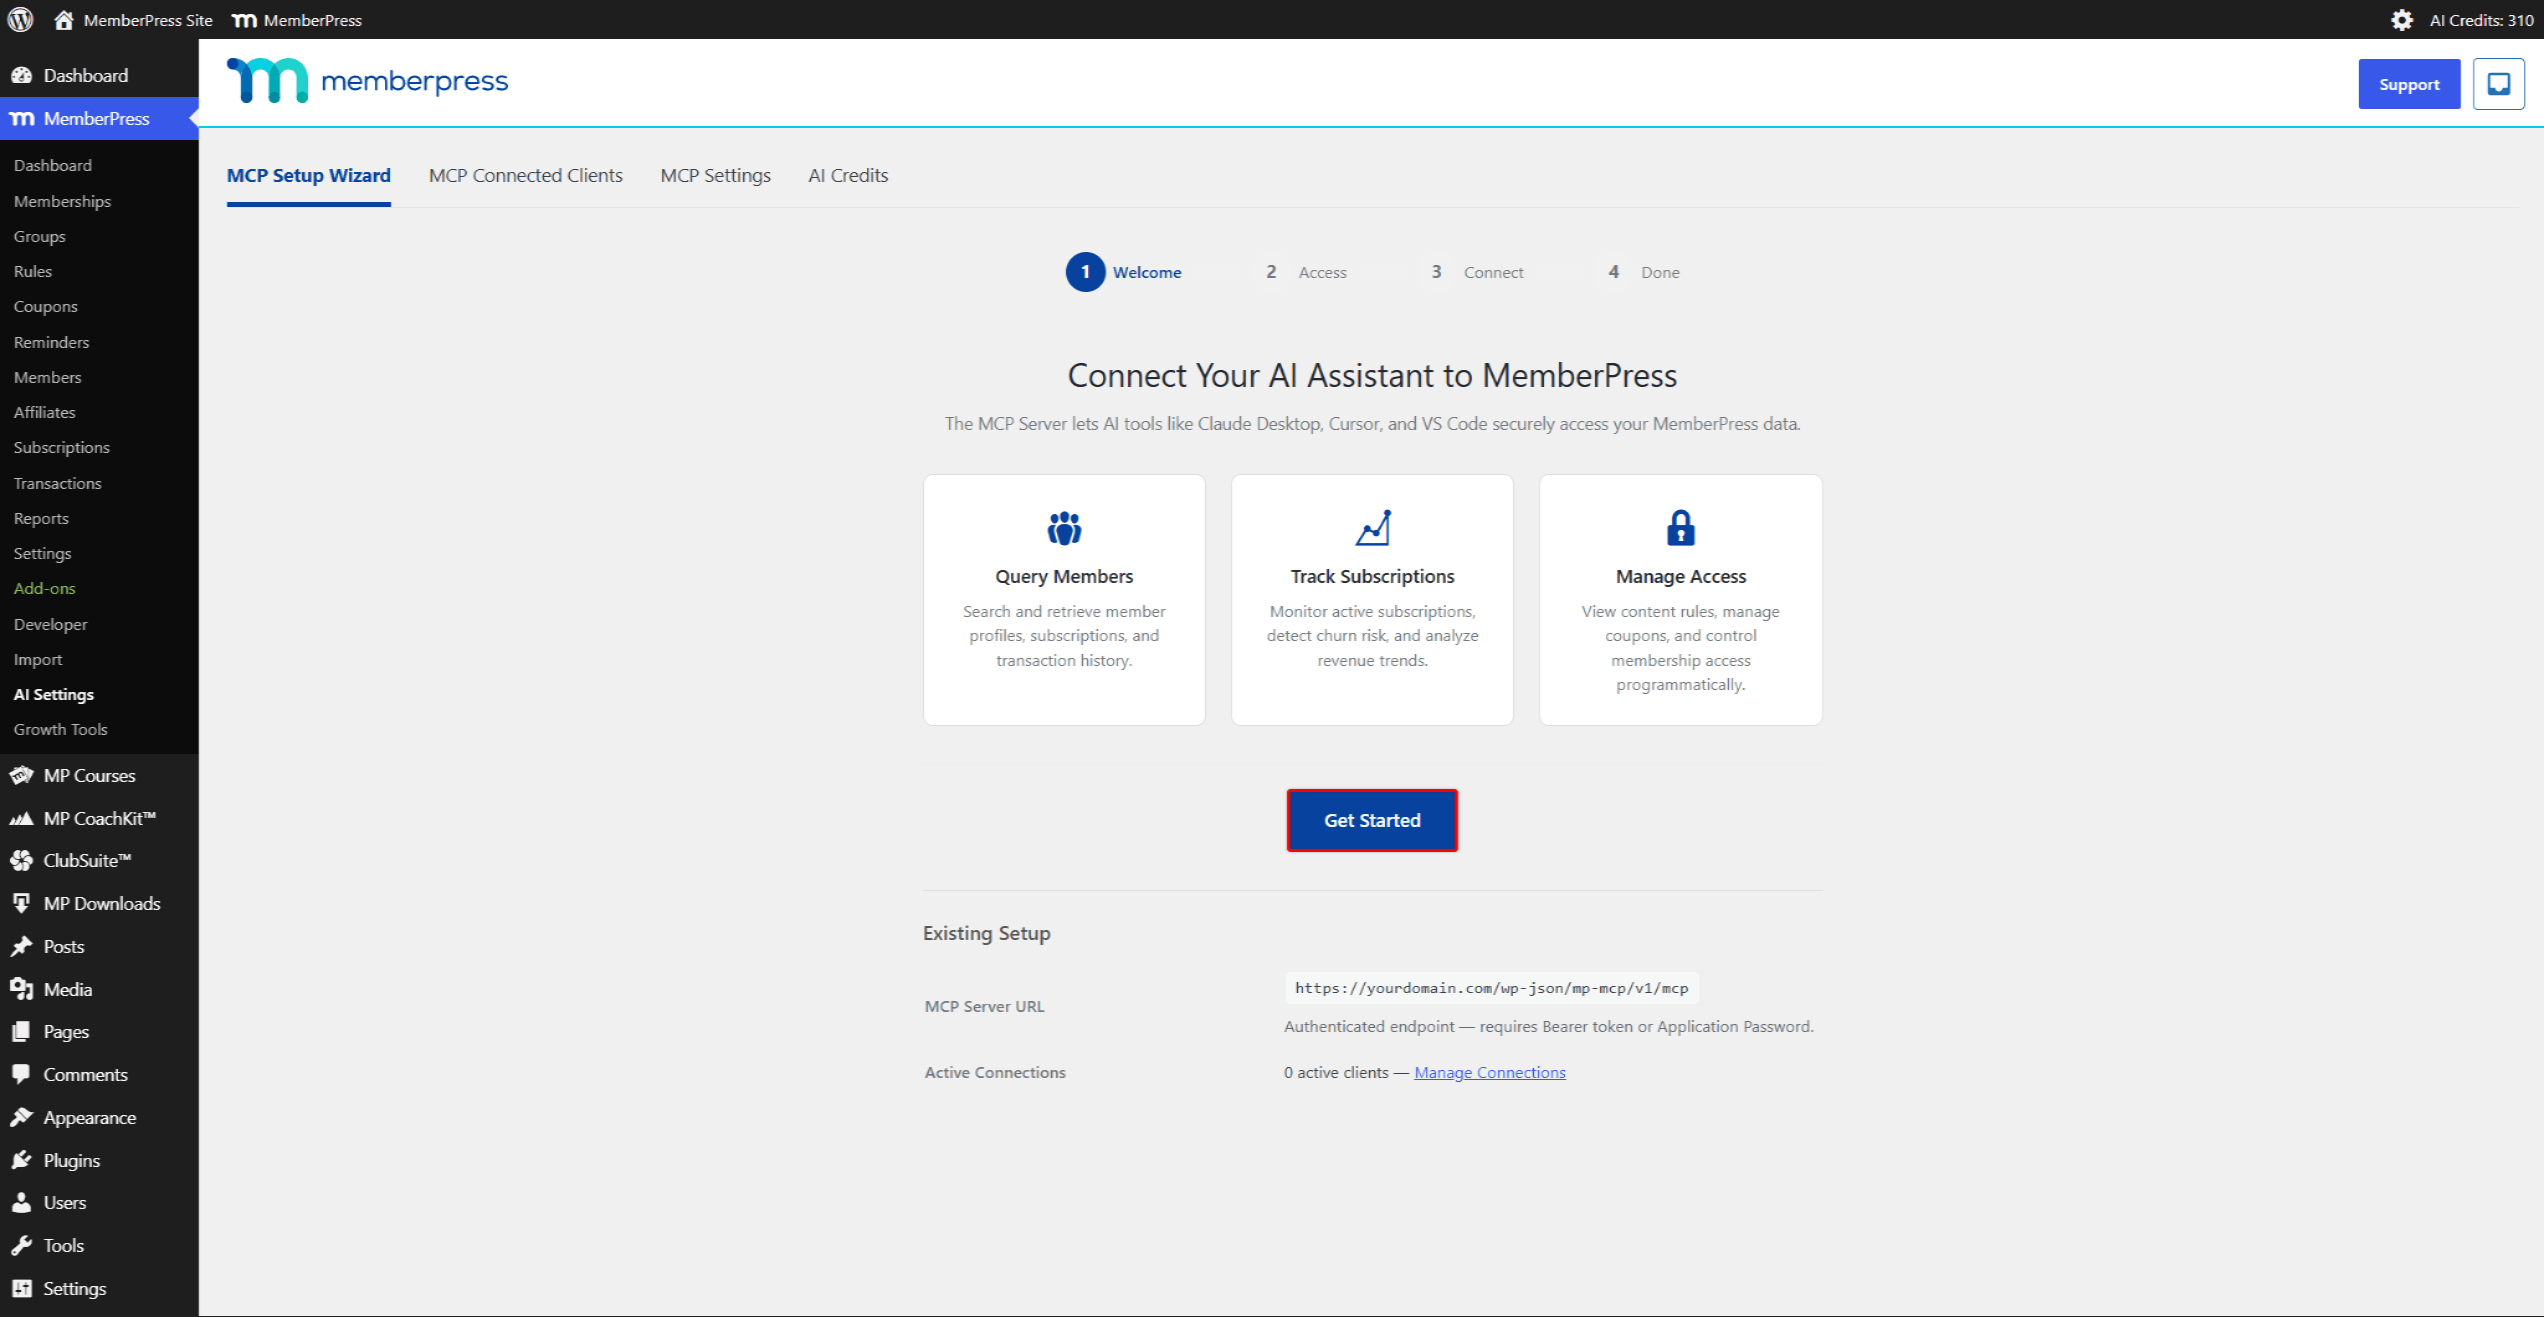Click the MCP Server URL code field
2544x1317 pixels.
(x=1491, y=988)
